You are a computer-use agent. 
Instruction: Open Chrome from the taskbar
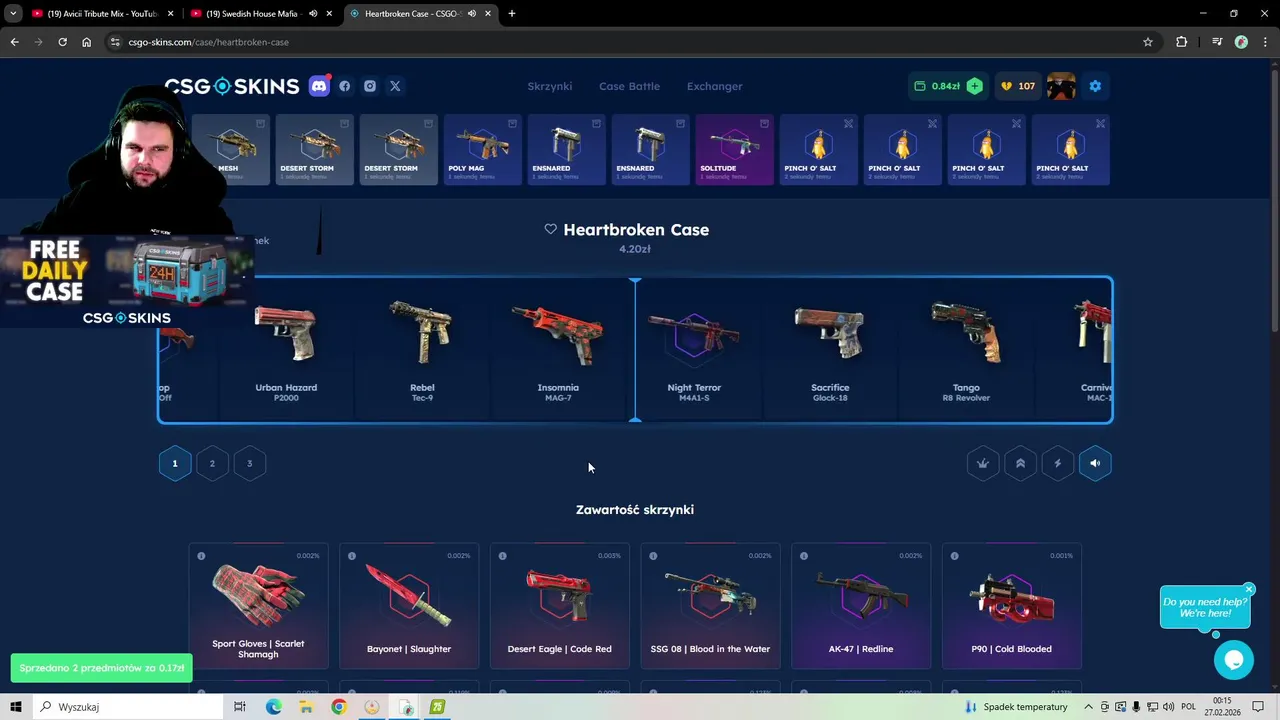[x=339, y=707]
